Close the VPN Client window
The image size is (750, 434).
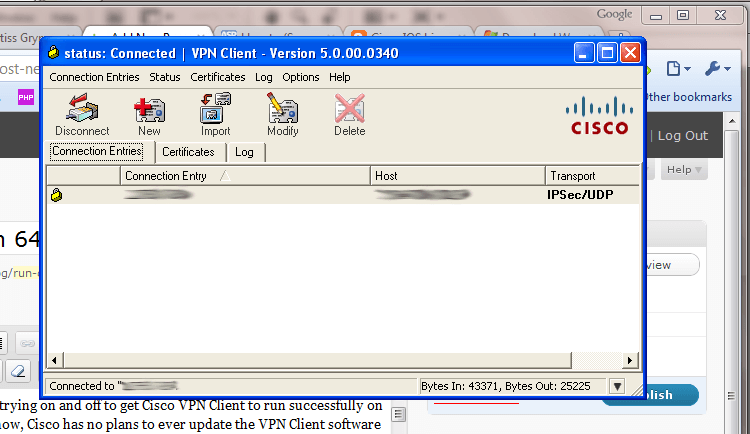coord(630,53)
